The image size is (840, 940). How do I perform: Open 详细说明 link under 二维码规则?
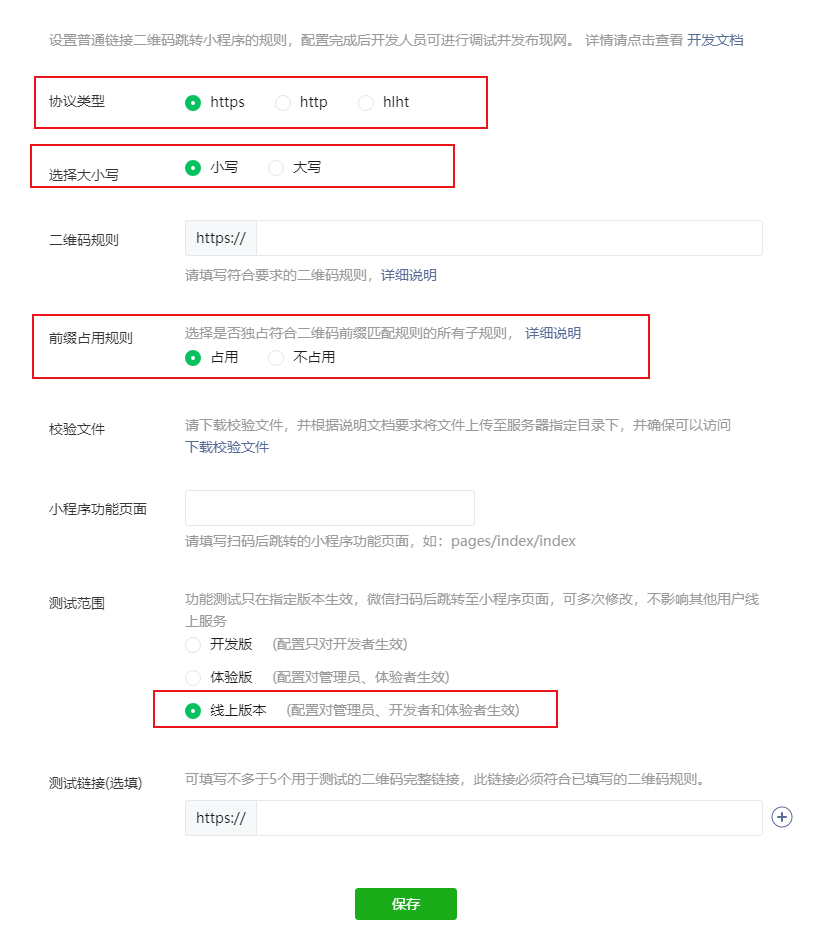point(409,275)
